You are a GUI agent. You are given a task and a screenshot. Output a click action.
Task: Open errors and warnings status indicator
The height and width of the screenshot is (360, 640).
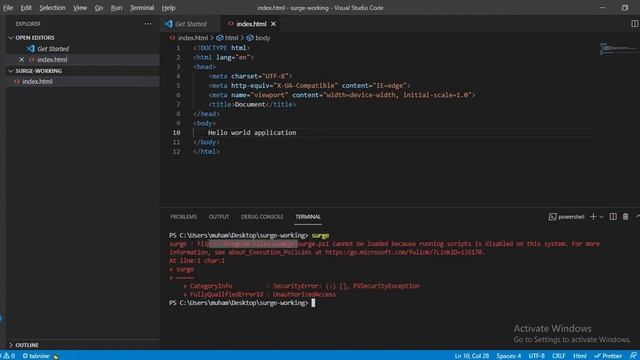coord(9,356)
